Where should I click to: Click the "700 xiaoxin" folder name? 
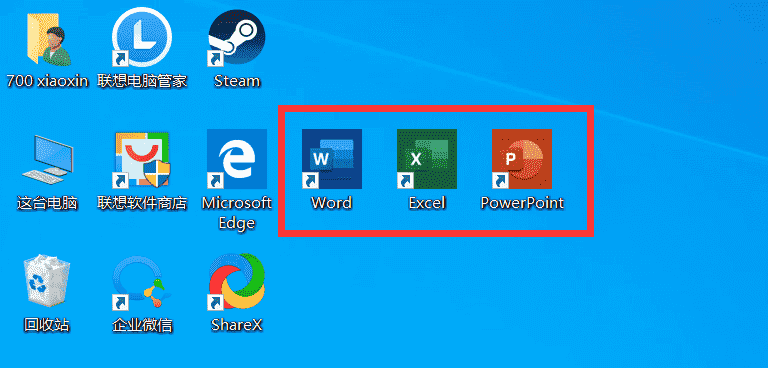pos(47,80)
